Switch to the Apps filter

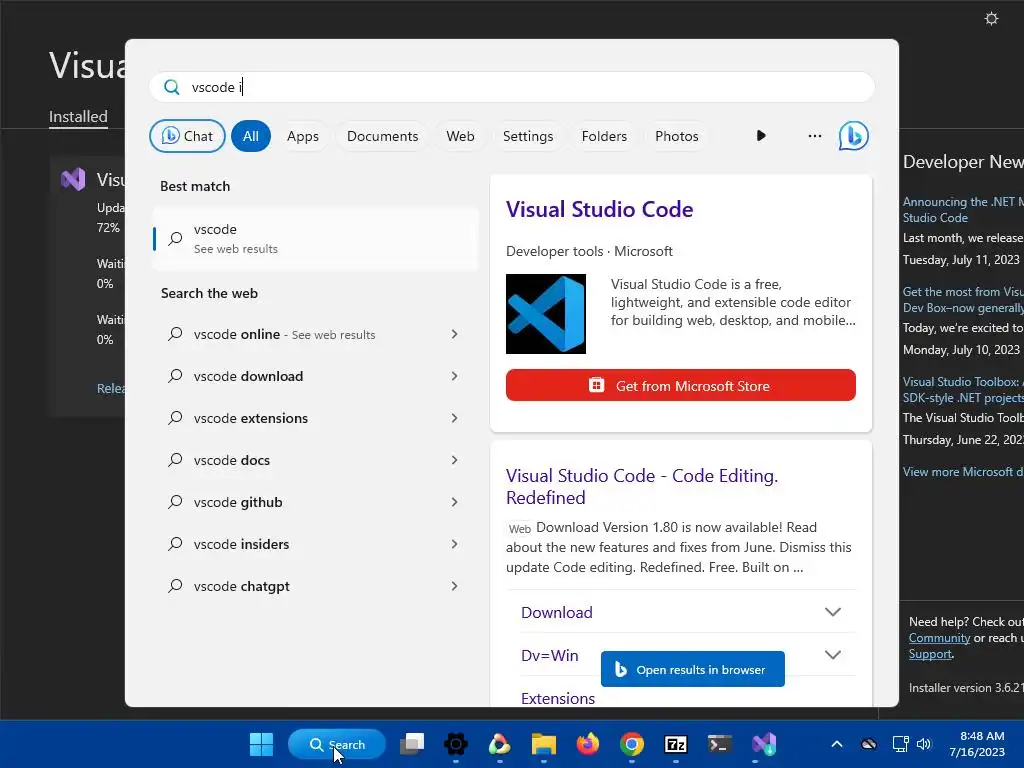[x=302, y=136]
